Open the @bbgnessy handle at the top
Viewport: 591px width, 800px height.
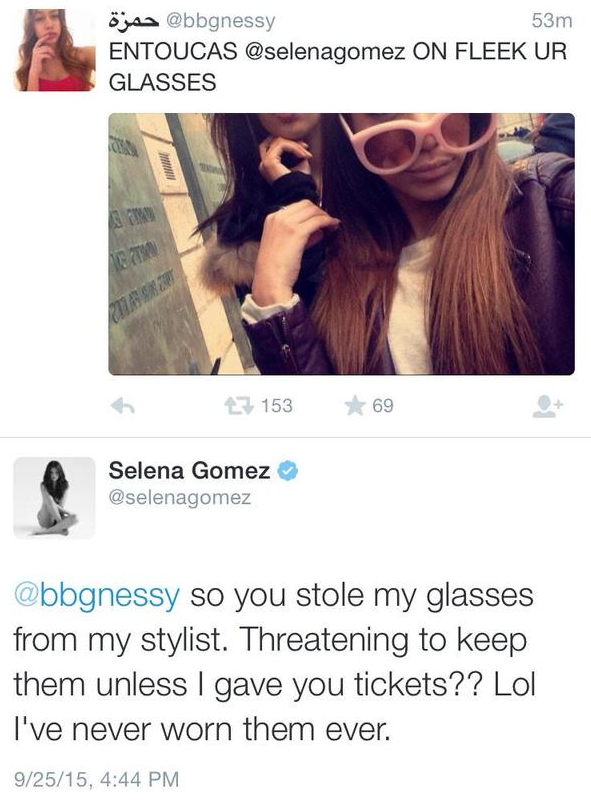pyautogui.click(x=220, y=21)
